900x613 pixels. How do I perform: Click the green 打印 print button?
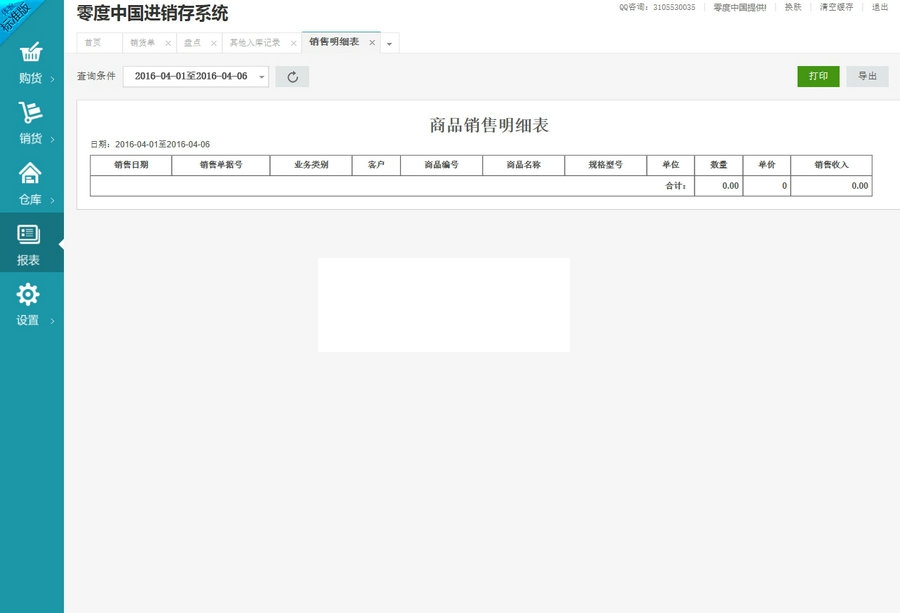click(x=818, y=76)
